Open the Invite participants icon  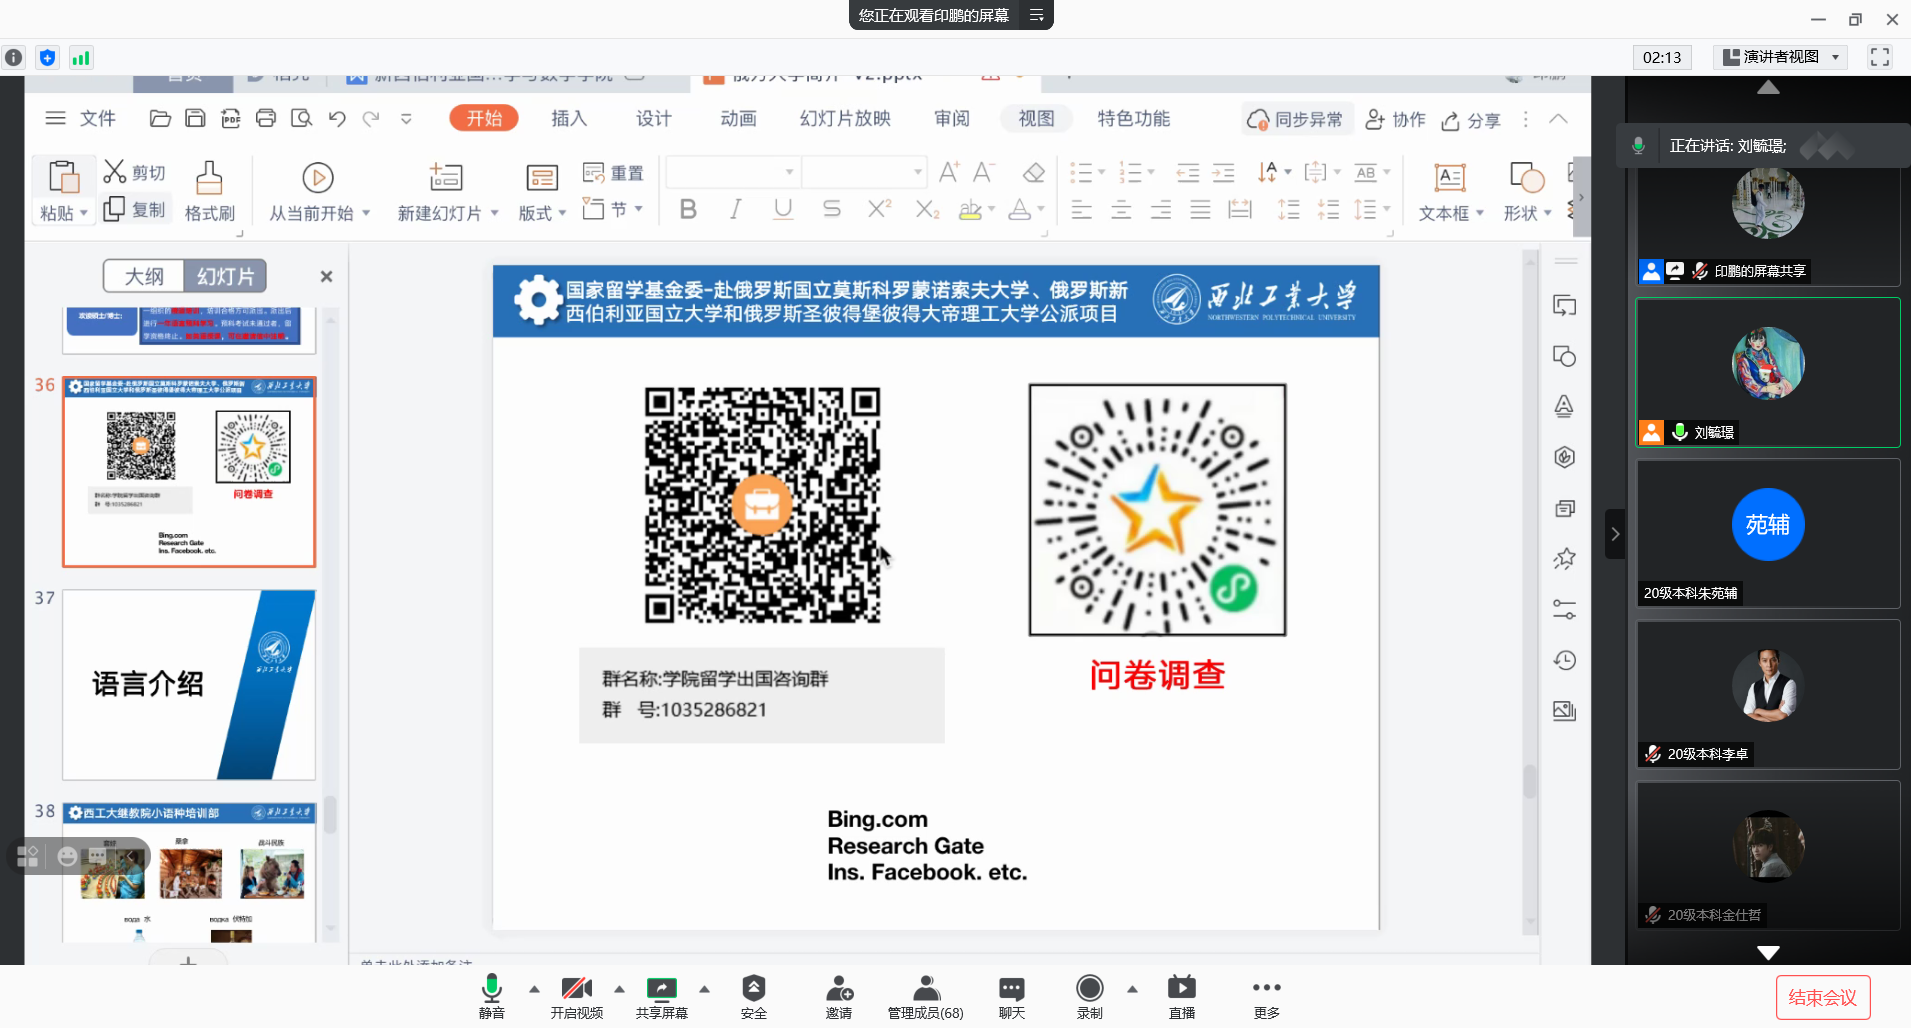point(838,989)
